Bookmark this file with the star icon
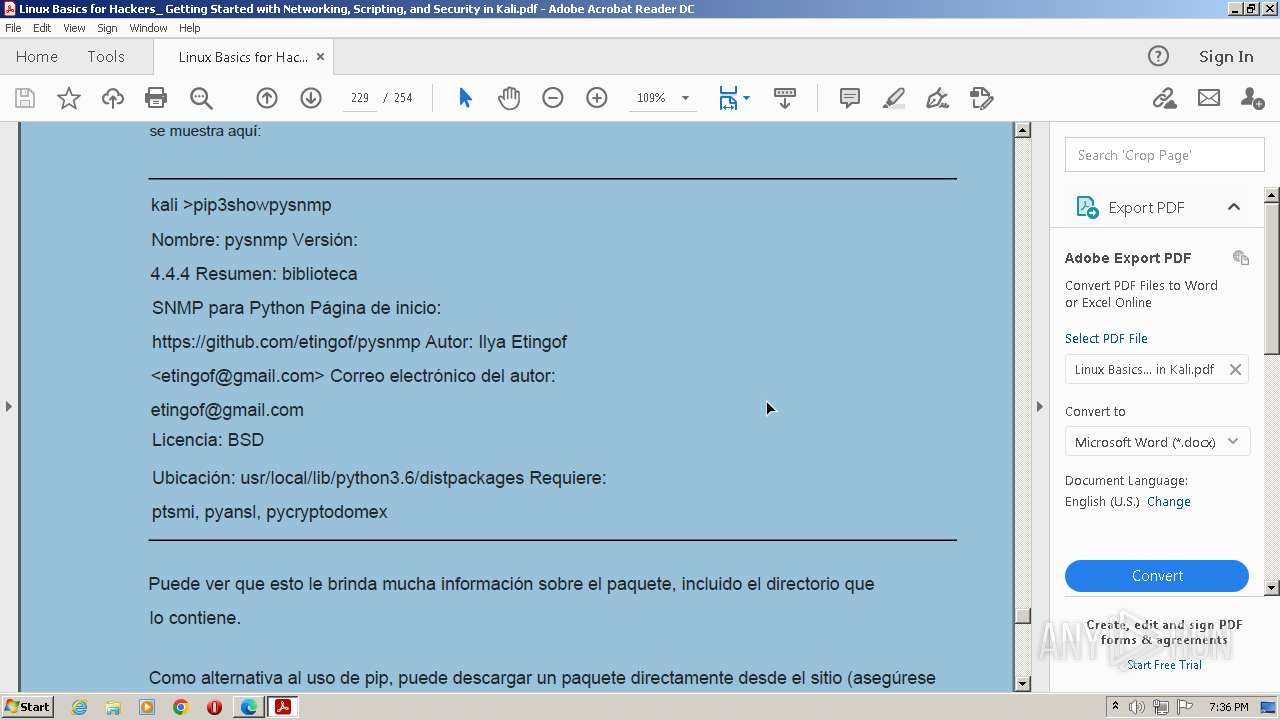The height and width of the screenshot is (720, 1280). click(x=69, y=98)
